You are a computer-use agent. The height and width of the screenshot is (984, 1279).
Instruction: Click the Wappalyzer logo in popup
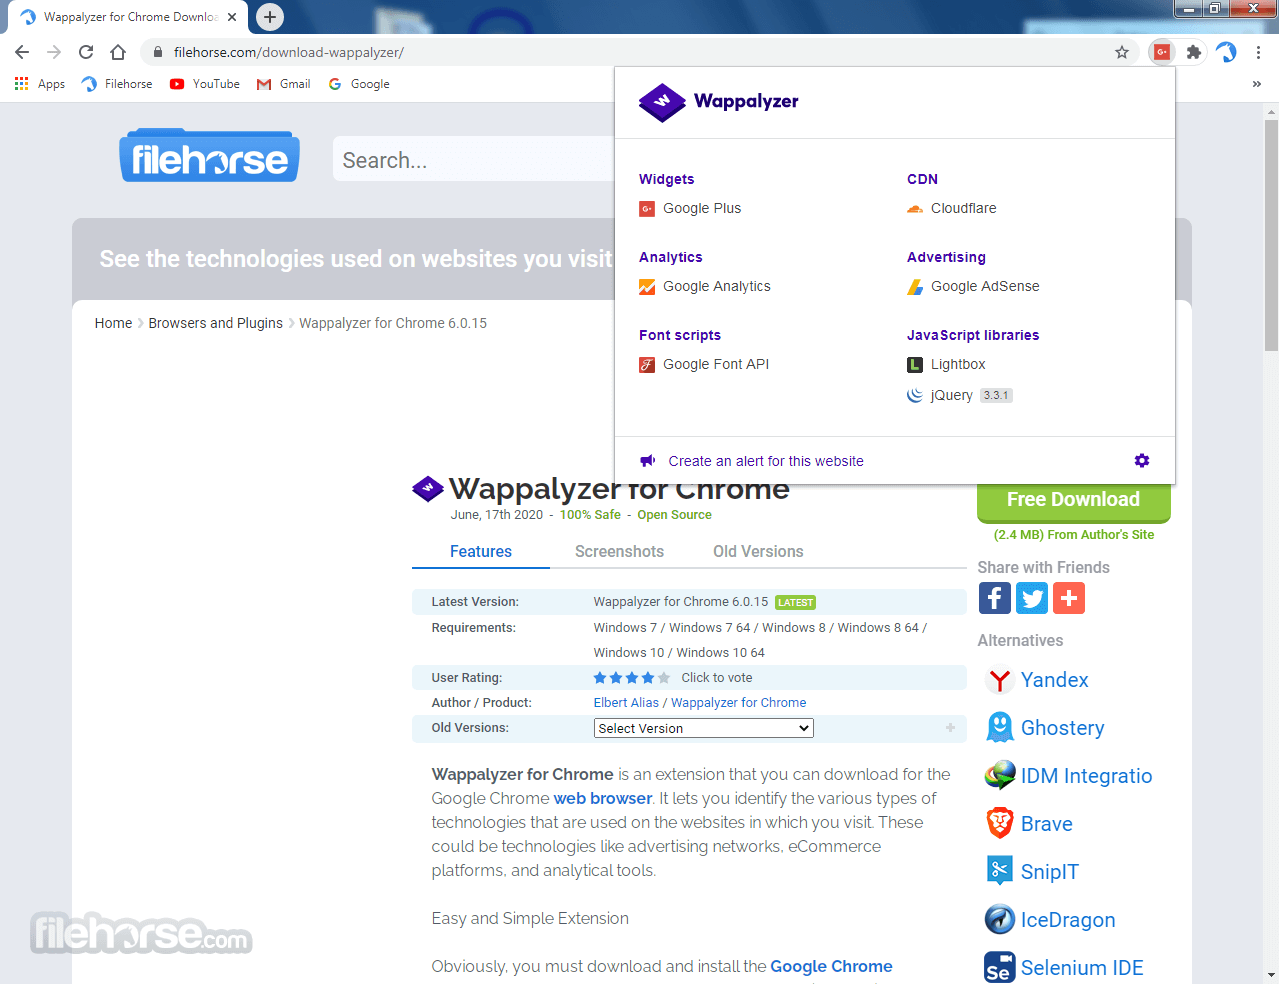pyautogui.click(x=718, y=101)
